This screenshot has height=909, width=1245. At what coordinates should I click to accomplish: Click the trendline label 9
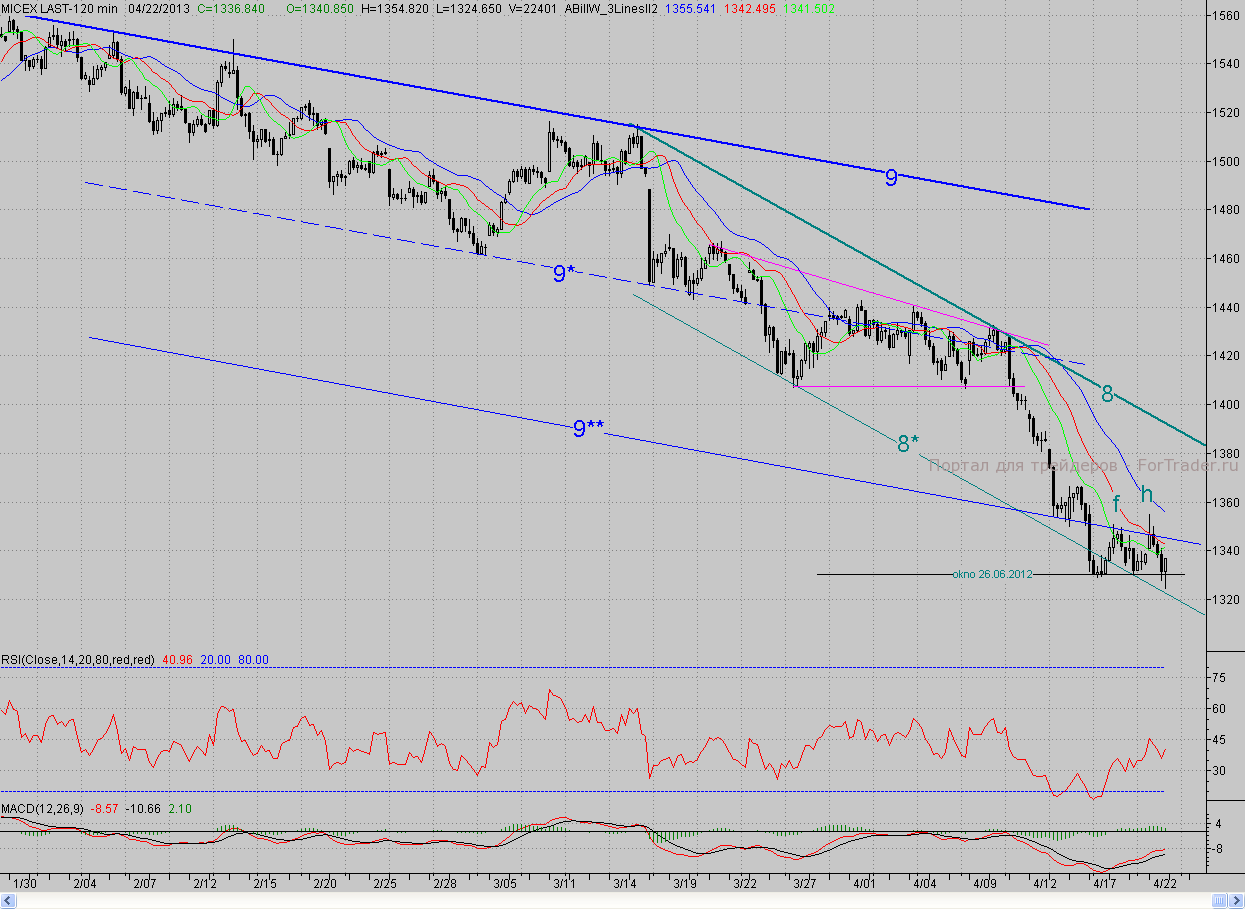point(890,178)
